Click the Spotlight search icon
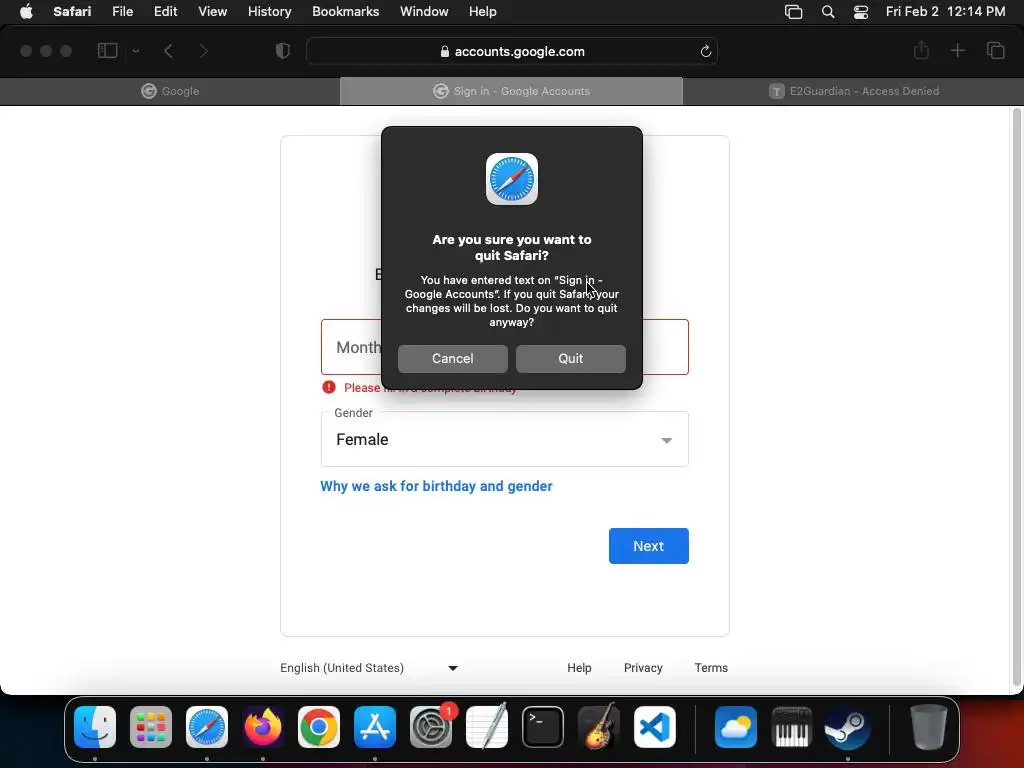1024x768 pixels. pos(827,12)
